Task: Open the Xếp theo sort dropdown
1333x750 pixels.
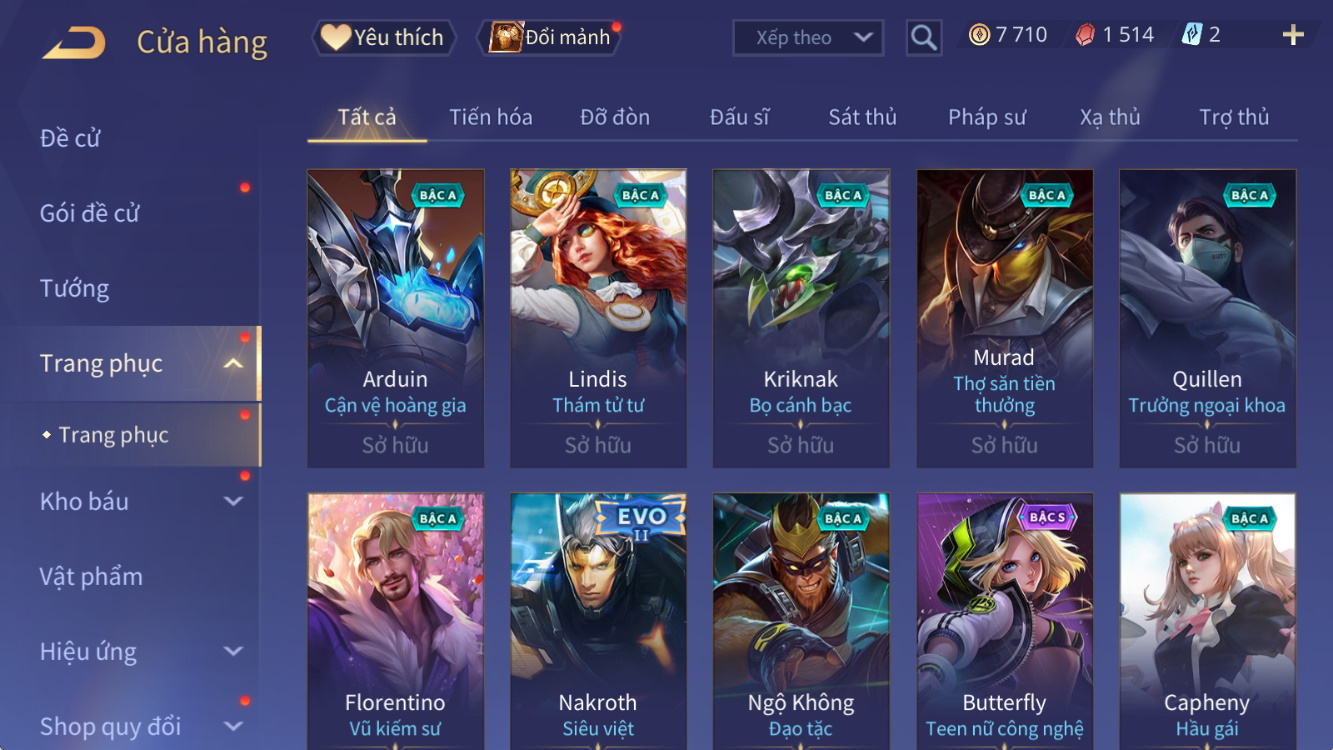Action: tap(808, 38)
